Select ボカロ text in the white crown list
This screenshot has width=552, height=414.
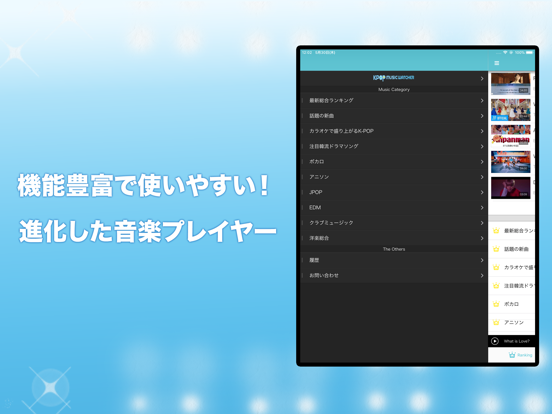point(511,304)
